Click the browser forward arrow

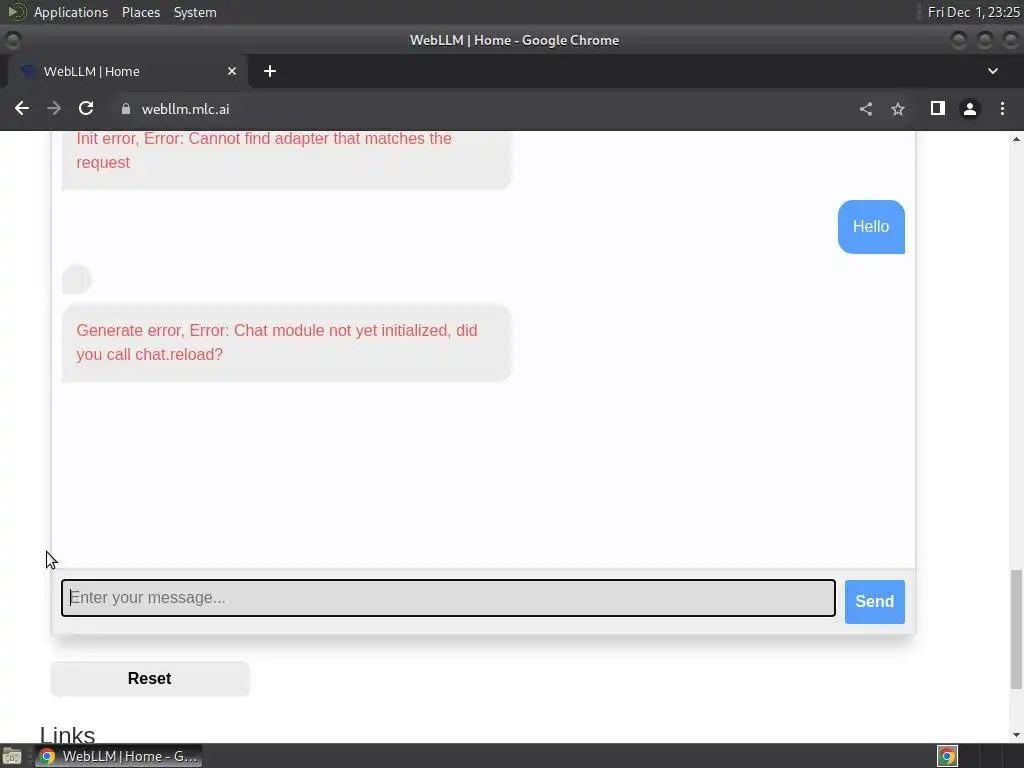click(x=54, y=108)
